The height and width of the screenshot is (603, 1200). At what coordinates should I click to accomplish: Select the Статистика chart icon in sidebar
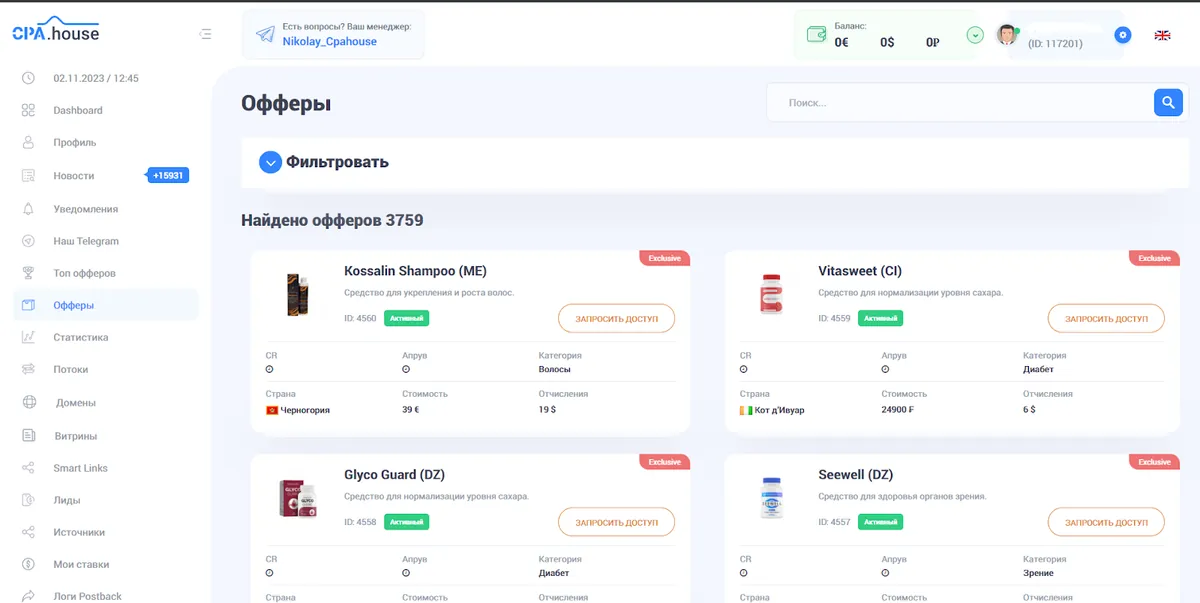30,337
